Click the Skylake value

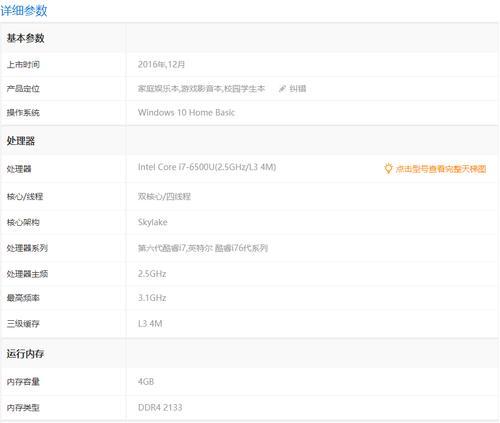153,222
